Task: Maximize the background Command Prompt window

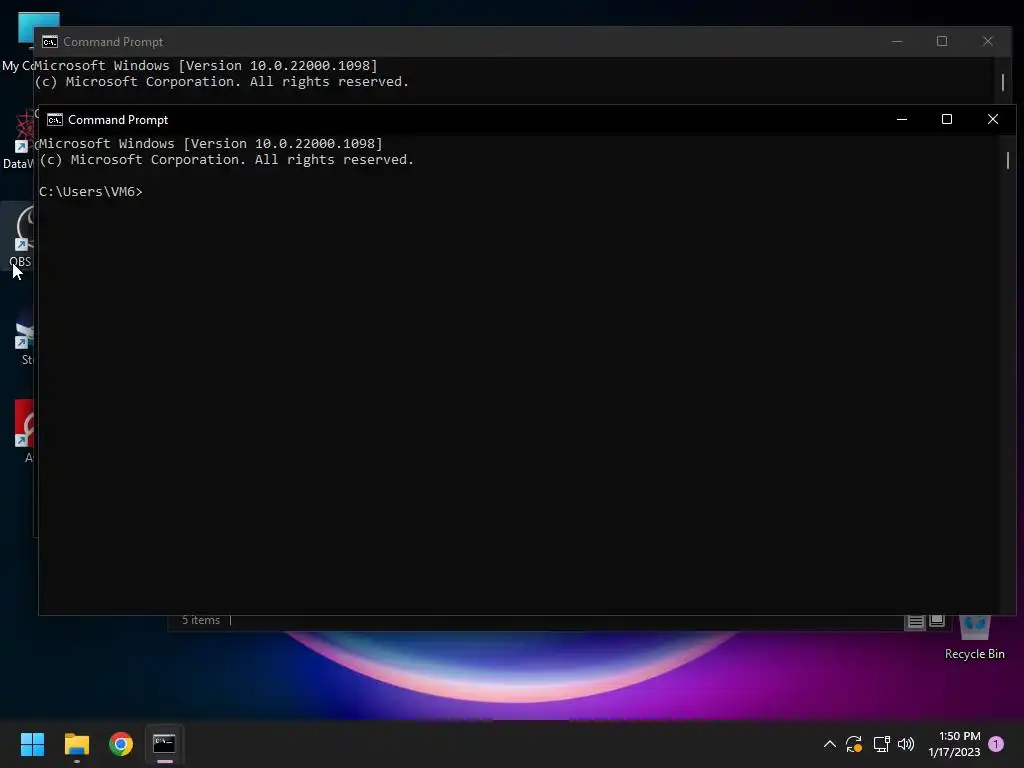Action: point(942,41)
